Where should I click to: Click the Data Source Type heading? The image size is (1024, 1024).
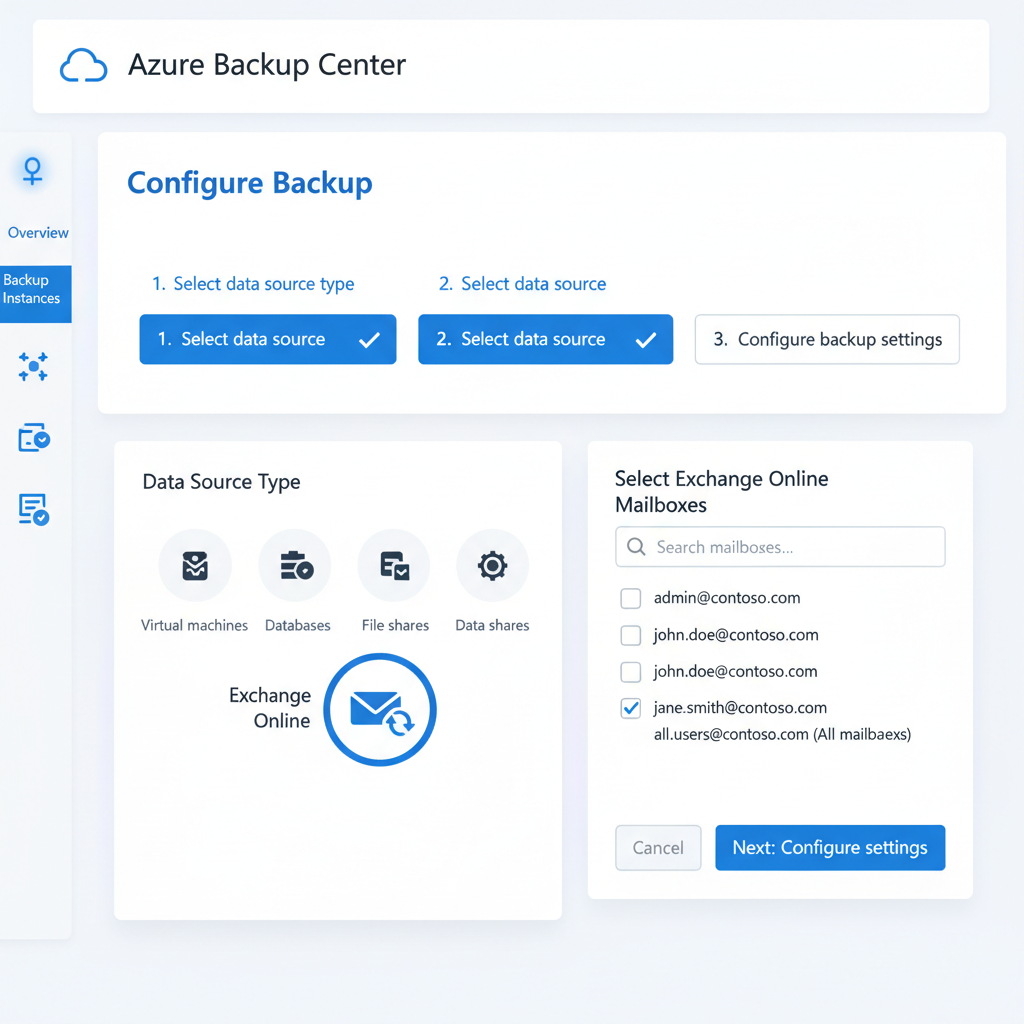tap(221, 482)
